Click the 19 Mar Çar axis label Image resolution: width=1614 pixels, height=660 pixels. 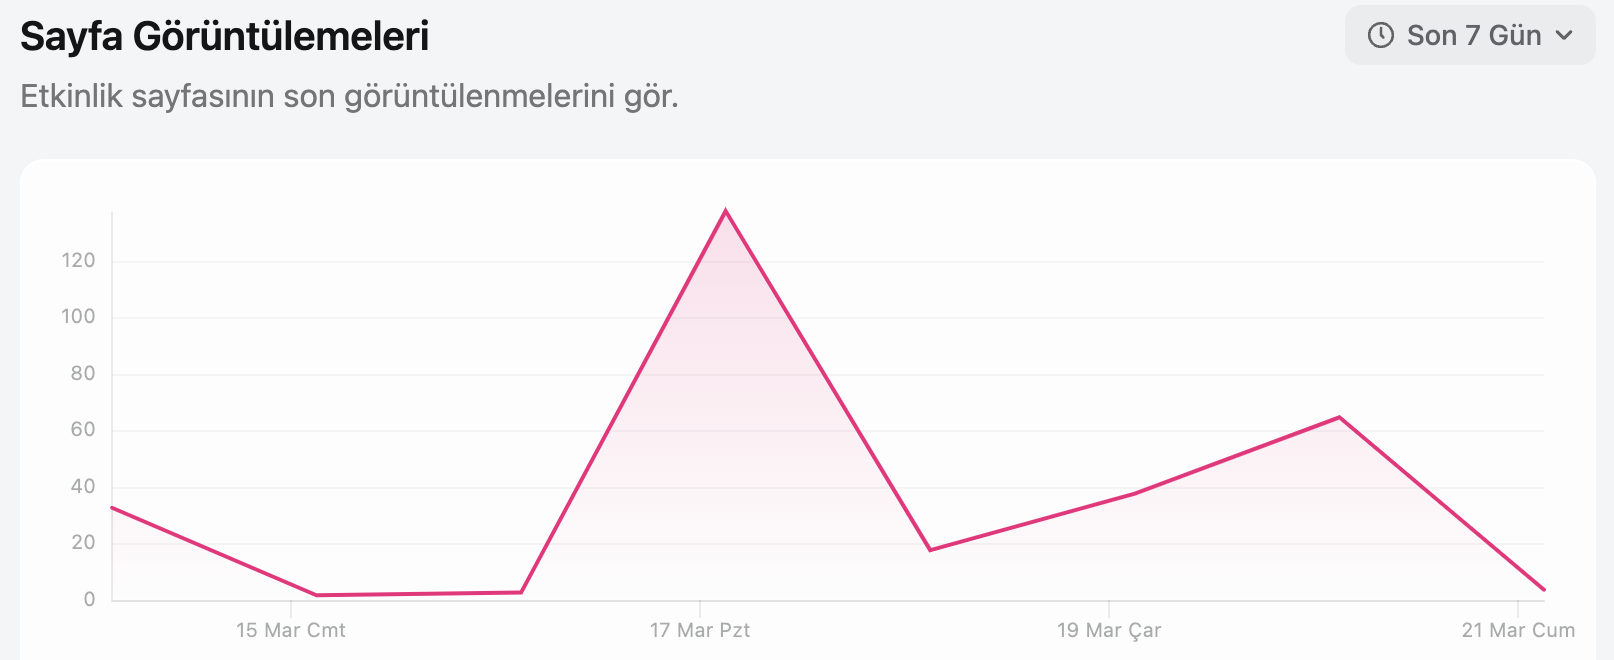click(x=1109, y=630)
